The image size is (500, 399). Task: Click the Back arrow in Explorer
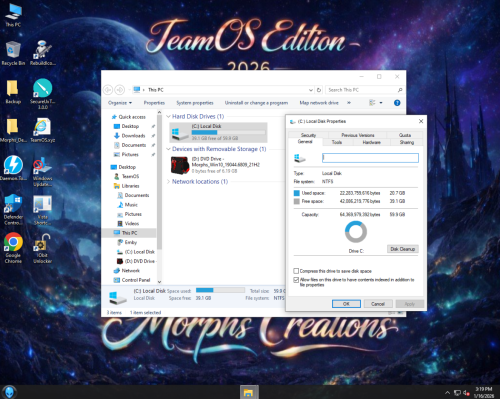click(108, 90)
